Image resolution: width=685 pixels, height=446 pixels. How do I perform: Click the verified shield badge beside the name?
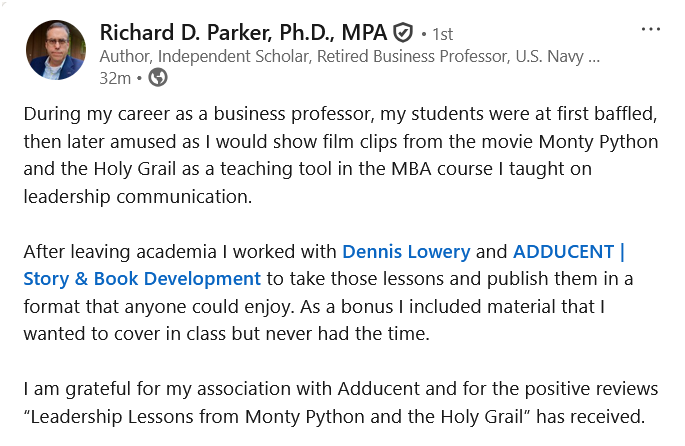[402, 33]
